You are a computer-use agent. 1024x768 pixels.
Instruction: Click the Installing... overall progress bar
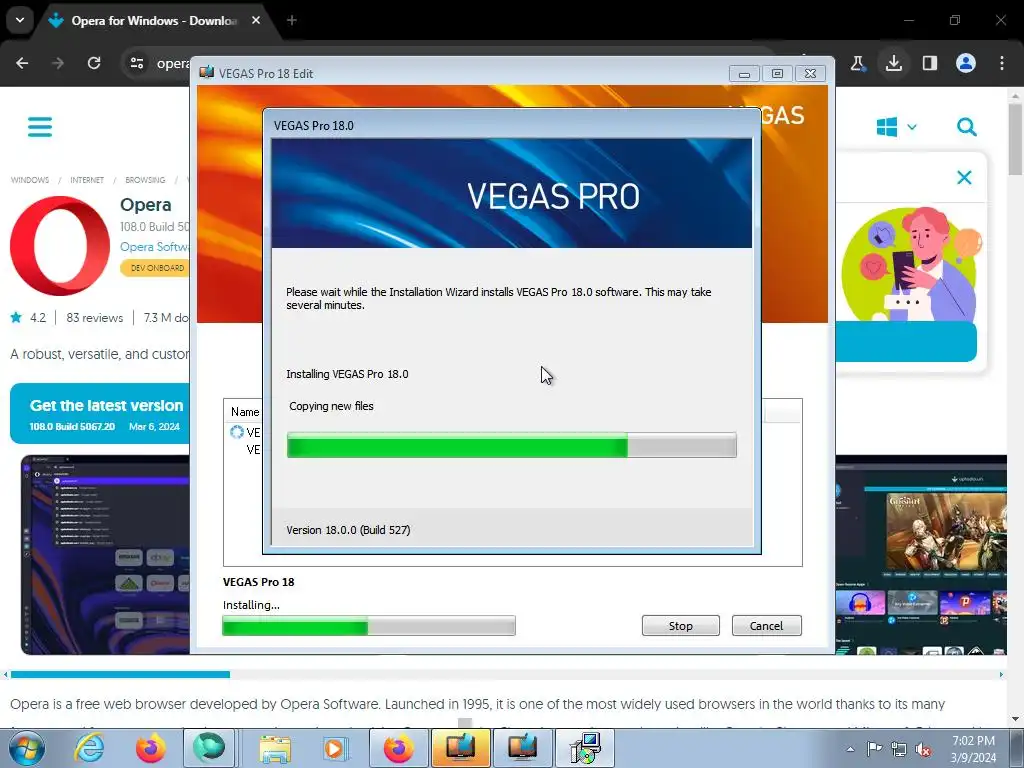coord(369,626)
